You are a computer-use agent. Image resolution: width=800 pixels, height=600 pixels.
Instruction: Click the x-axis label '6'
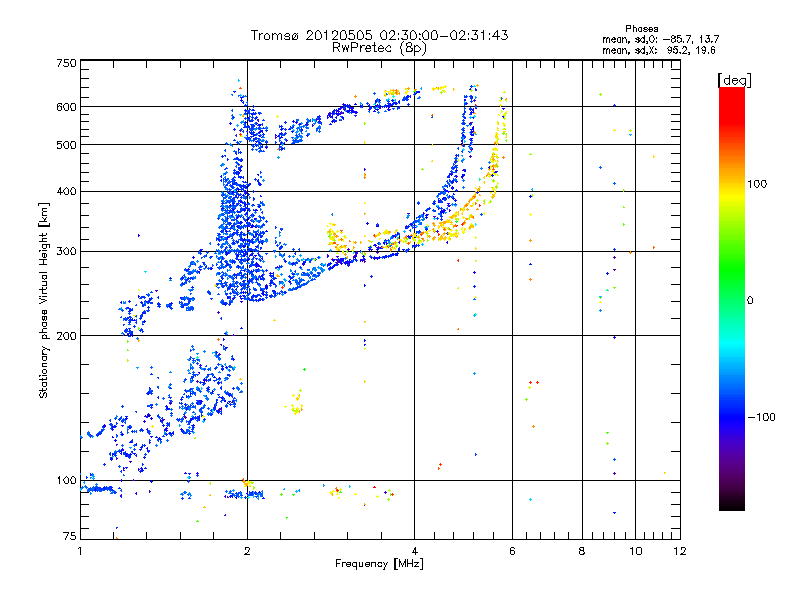[512, 551]
